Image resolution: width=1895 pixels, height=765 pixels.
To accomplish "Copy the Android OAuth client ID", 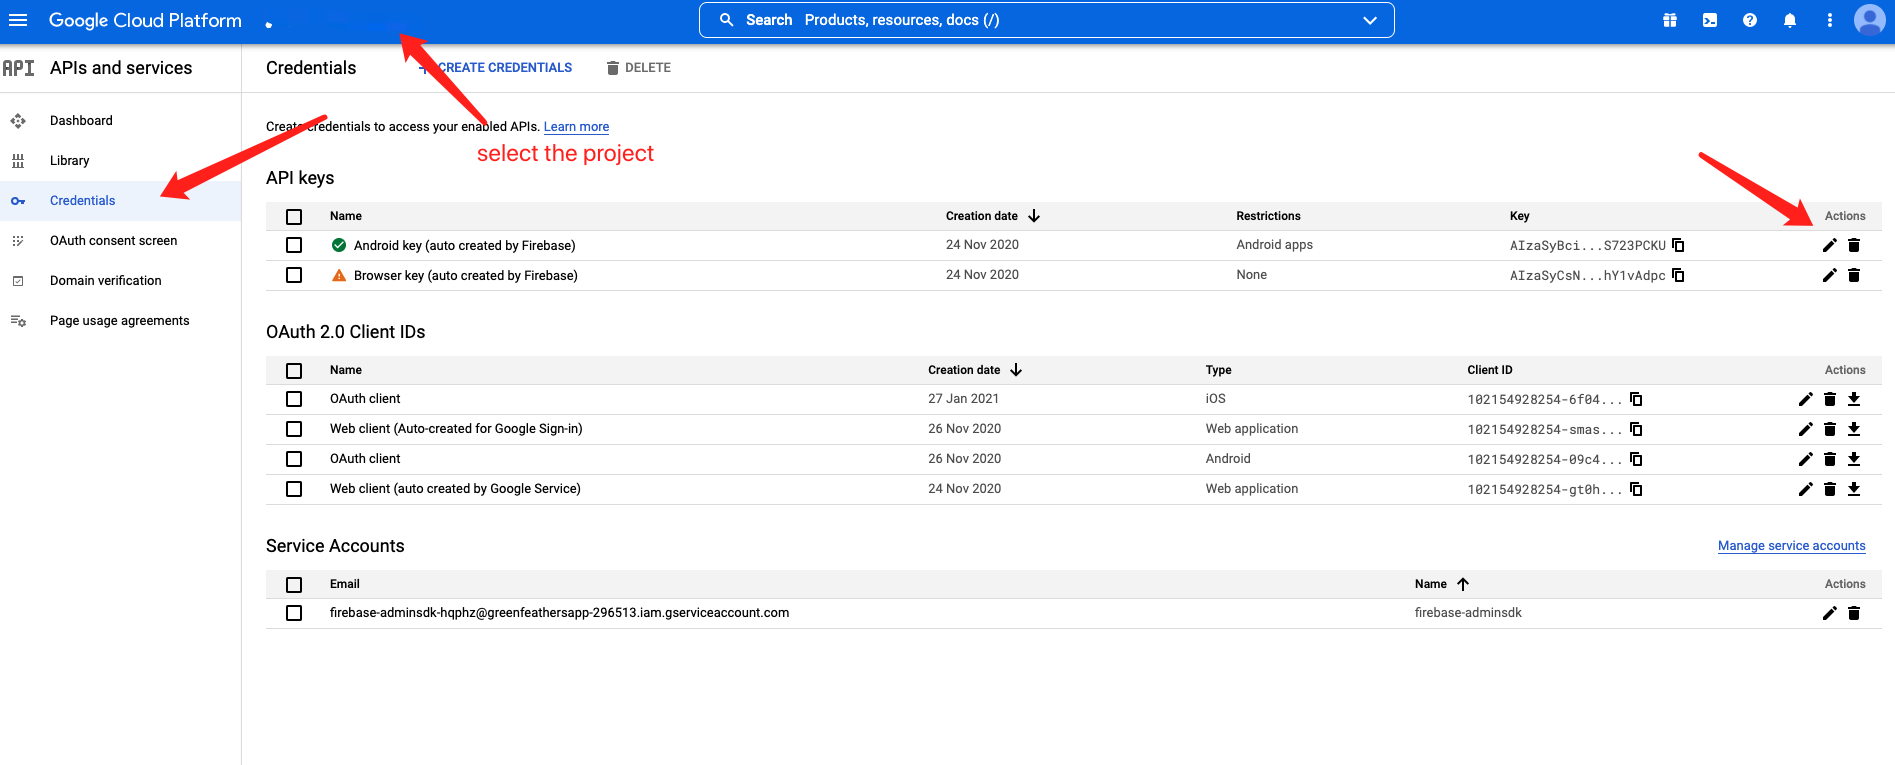I will [x=1636, y=459].
